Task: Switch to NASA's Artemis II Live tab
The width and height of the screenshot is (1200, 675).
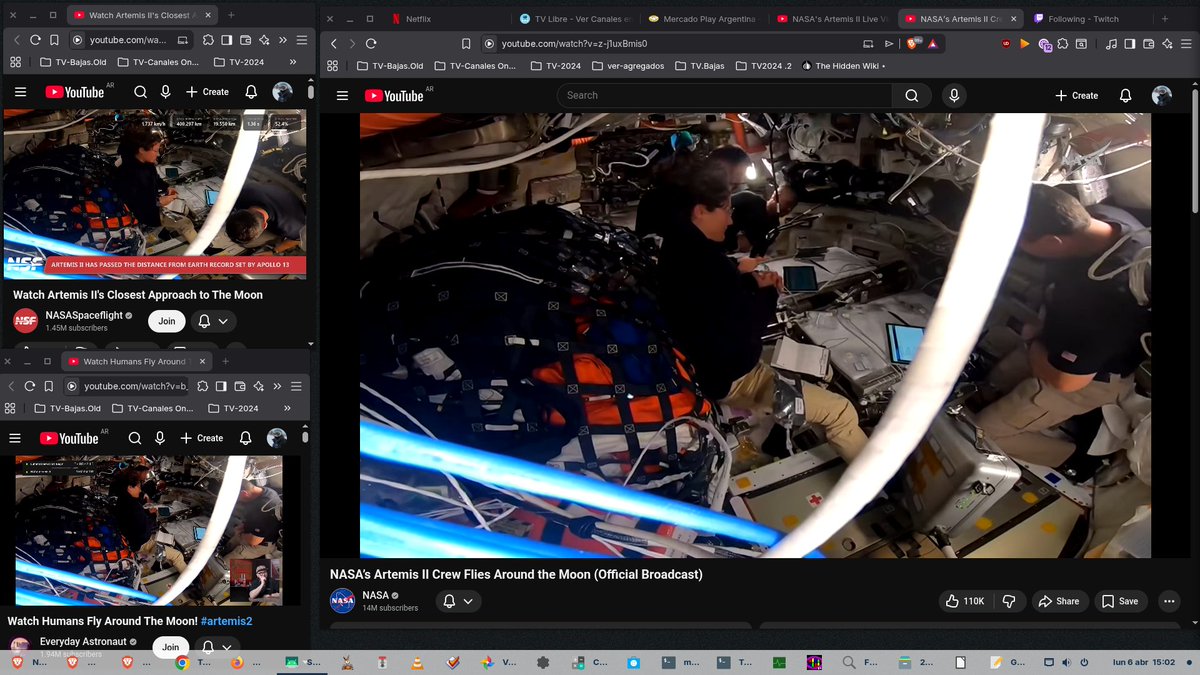Action: click(832, 19)
